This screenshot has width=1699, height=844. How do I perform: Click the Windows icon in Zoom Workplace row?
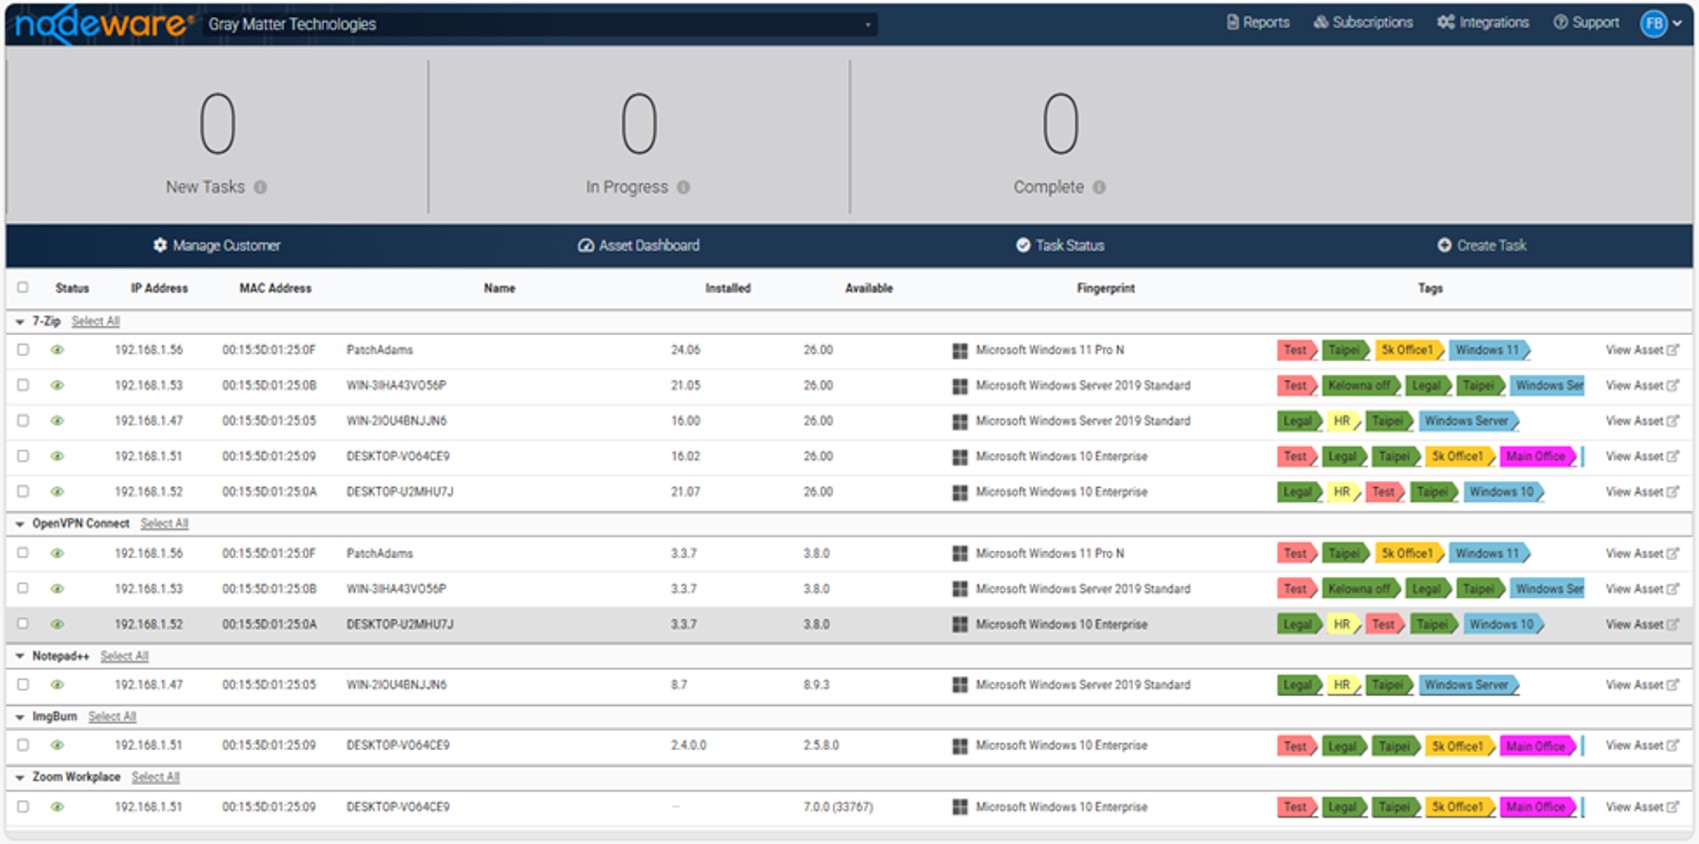tap(960, 807)
